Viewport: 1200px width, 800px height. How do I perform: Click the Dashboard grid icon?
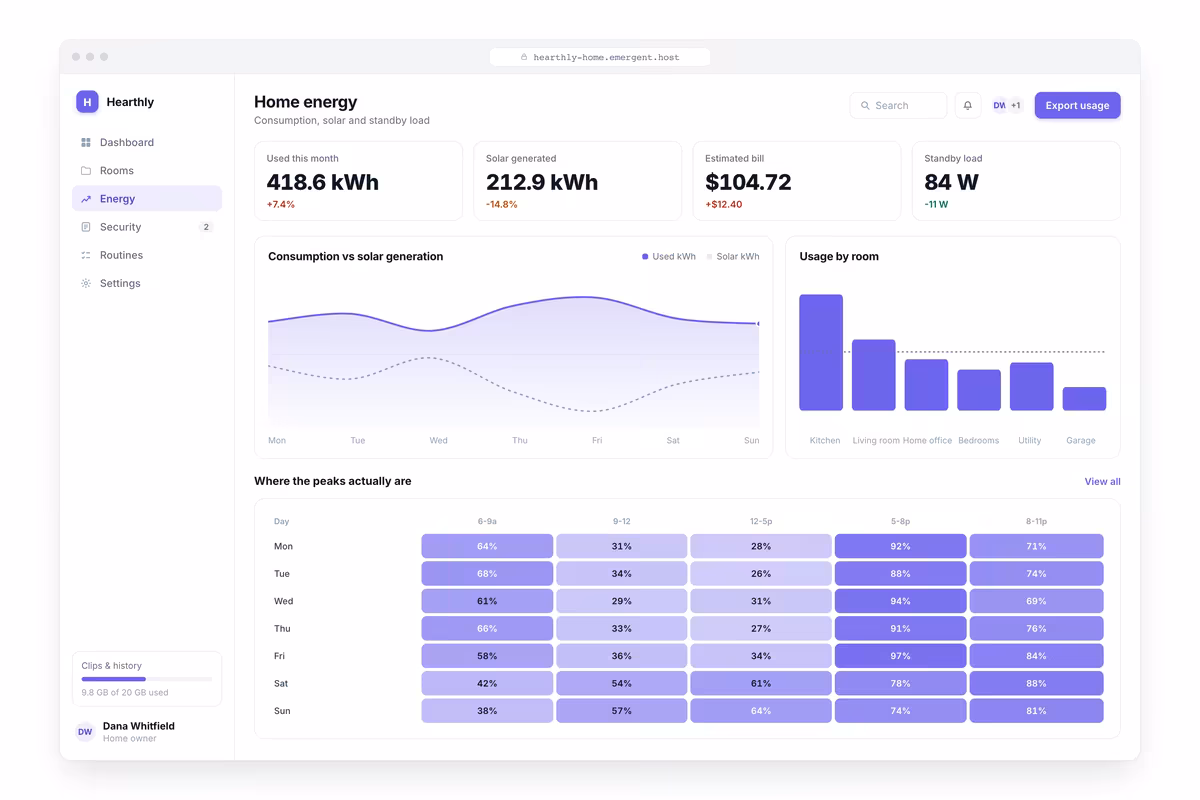86,142
